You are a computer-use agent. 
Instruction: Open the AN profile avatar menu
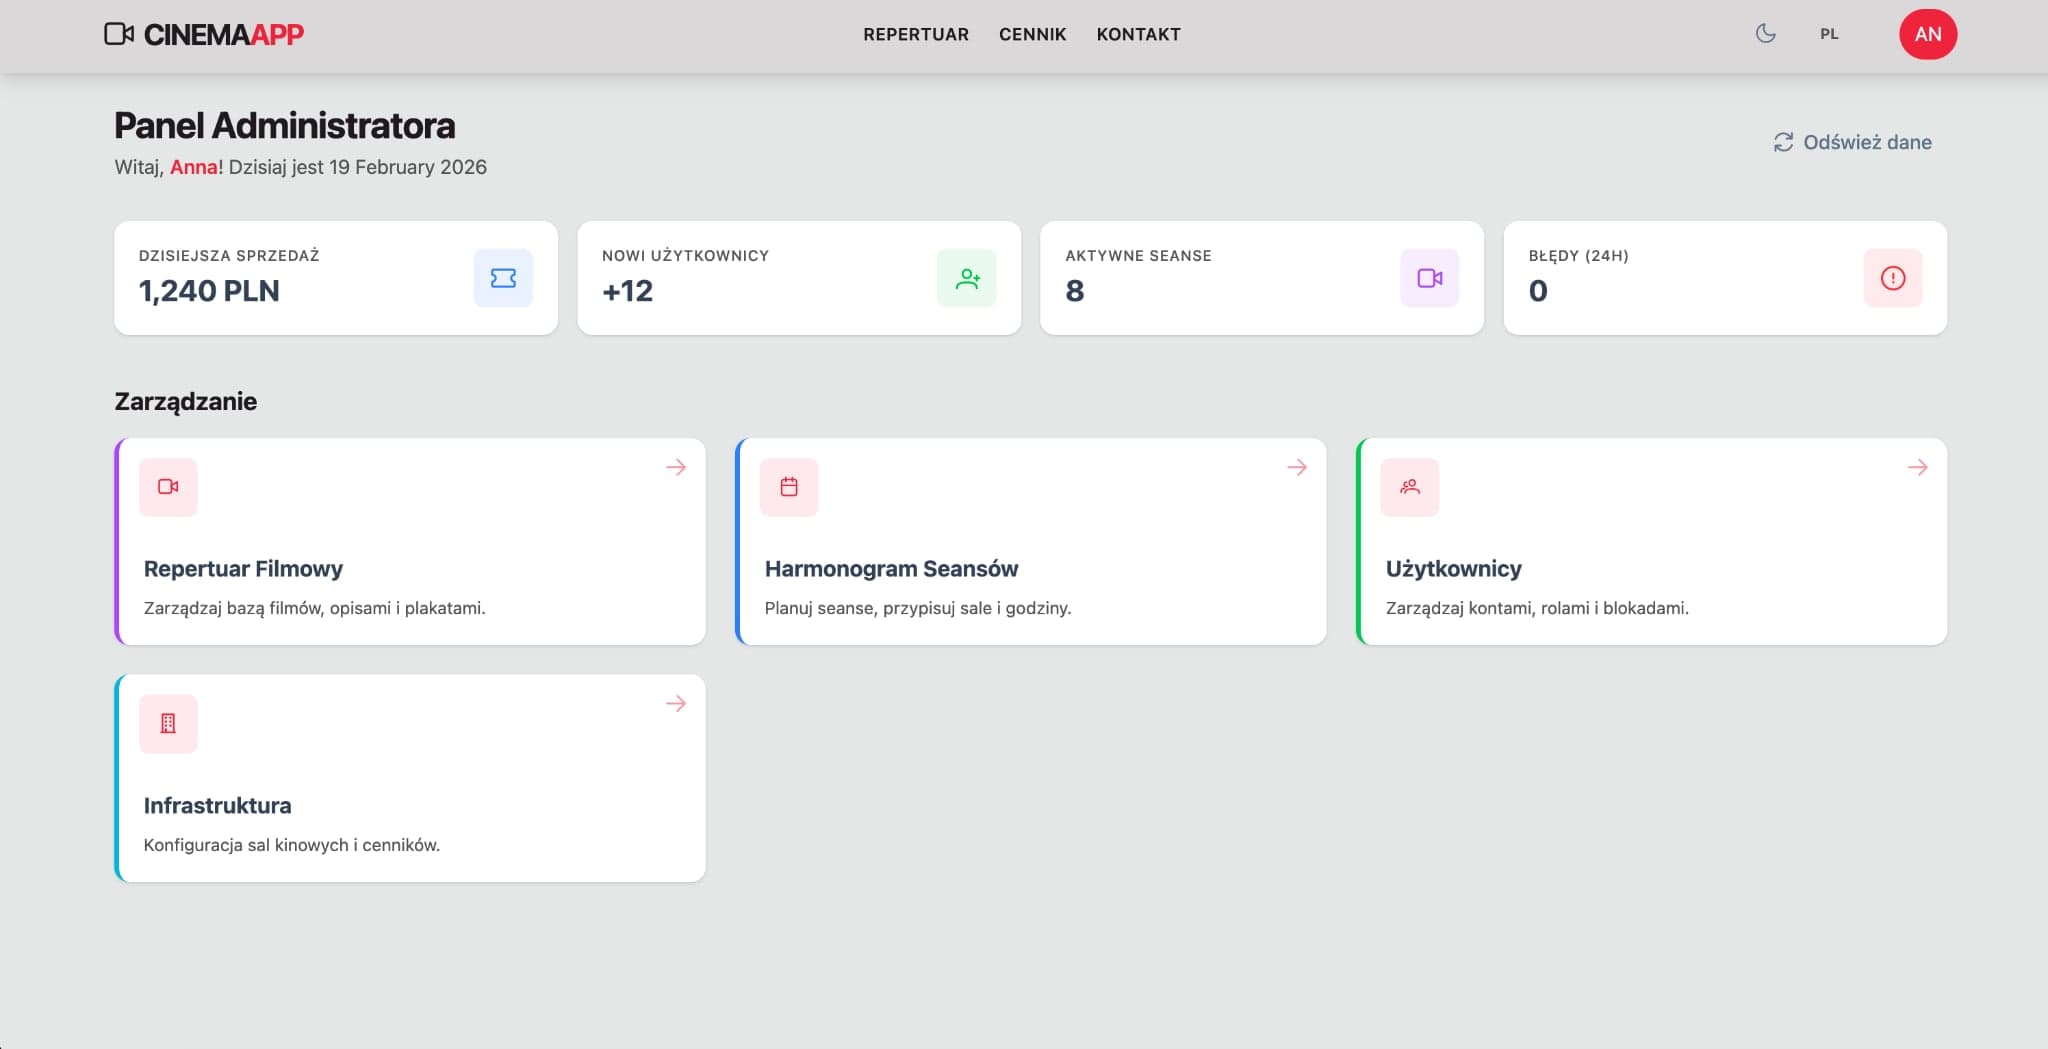click(x=1928, y=34)
